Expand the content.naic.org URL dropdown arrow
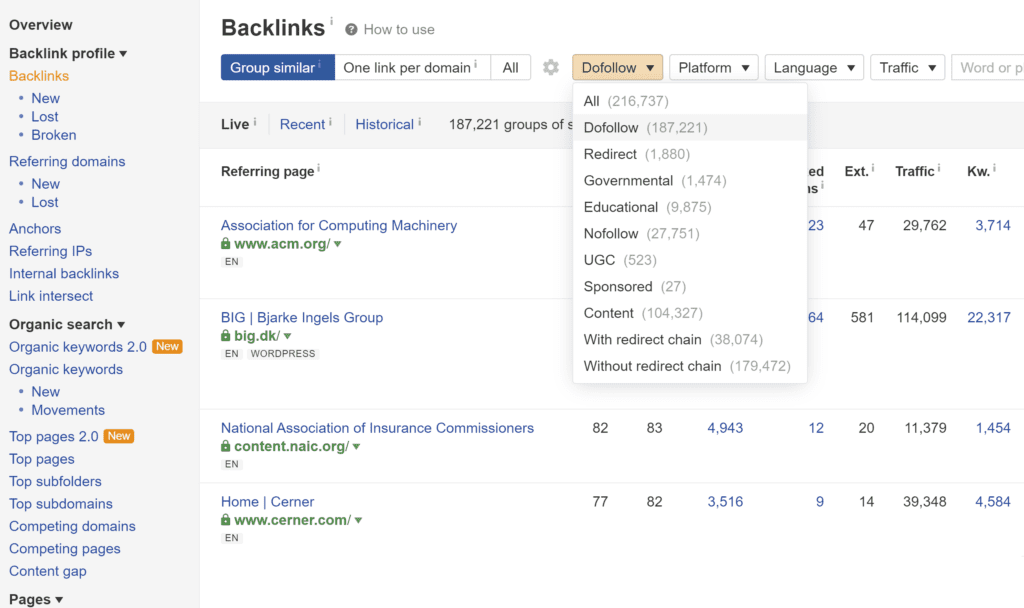The height and width of the screenshot is (608, 1024). [x=357, y=447]
